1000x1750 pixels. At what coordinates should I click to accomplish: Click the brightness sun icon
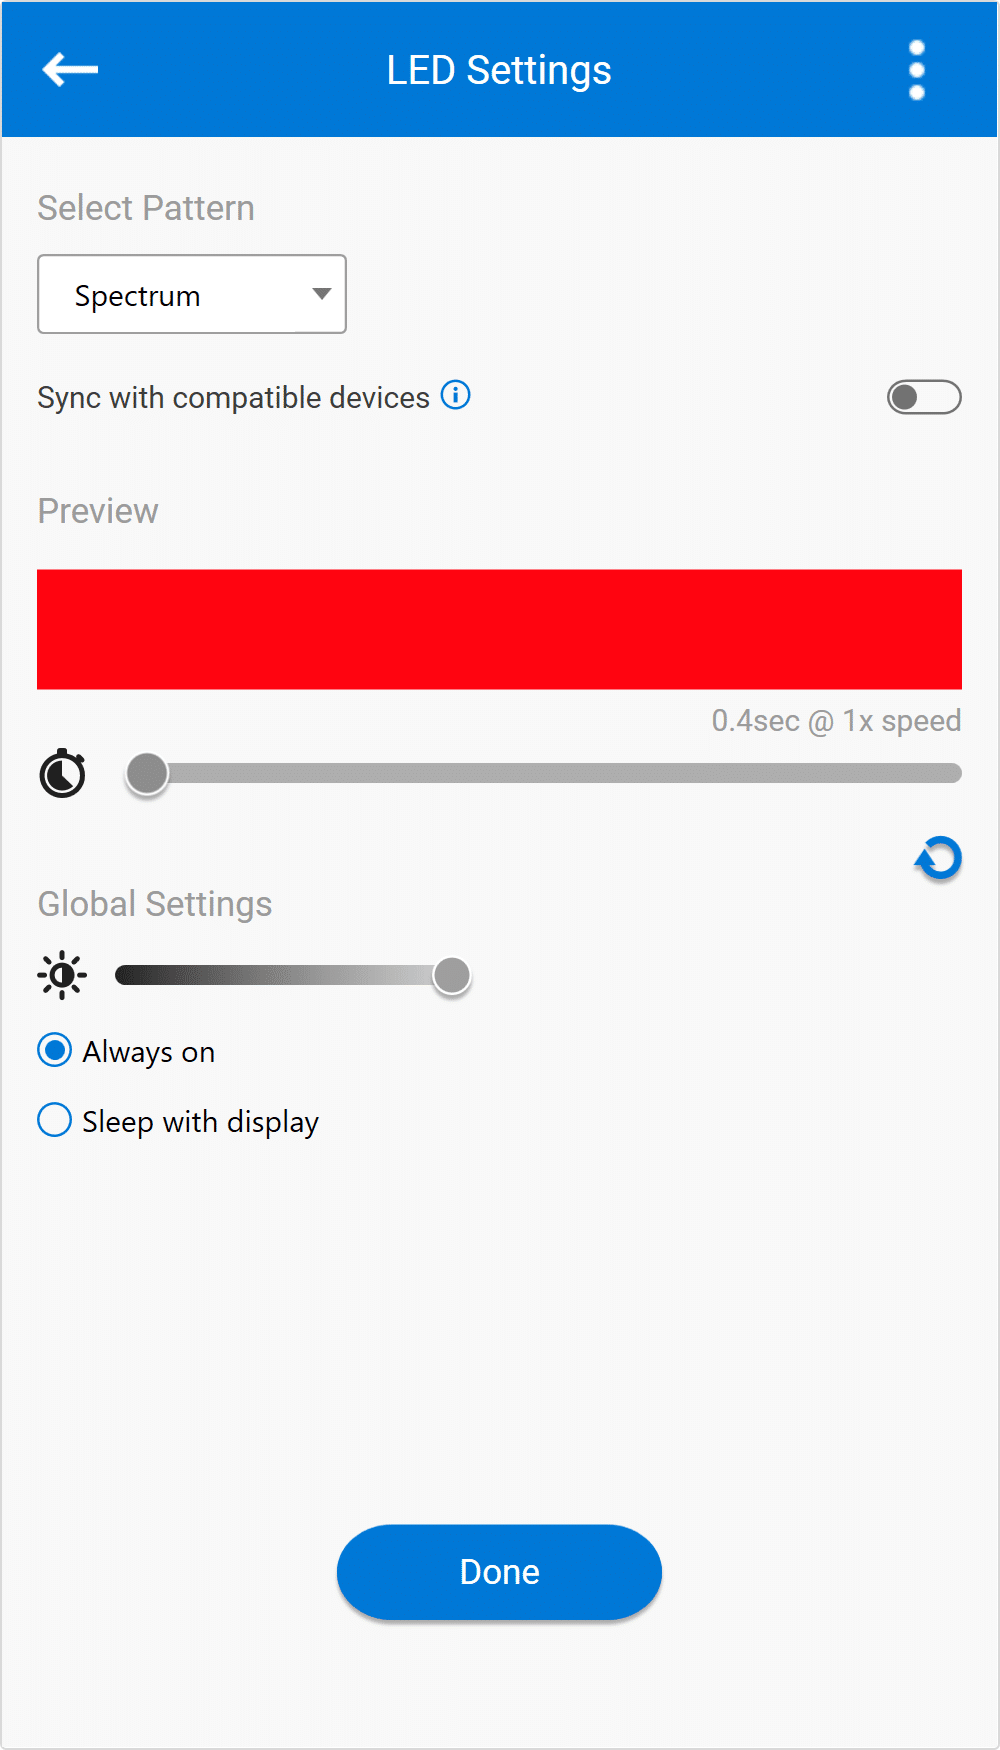[x=62, y=975]
